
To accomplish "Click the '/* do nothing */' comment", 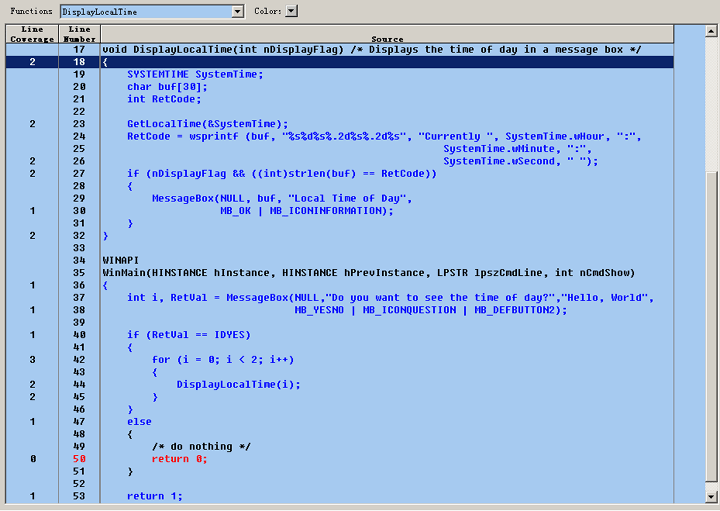I will (201, 446).
